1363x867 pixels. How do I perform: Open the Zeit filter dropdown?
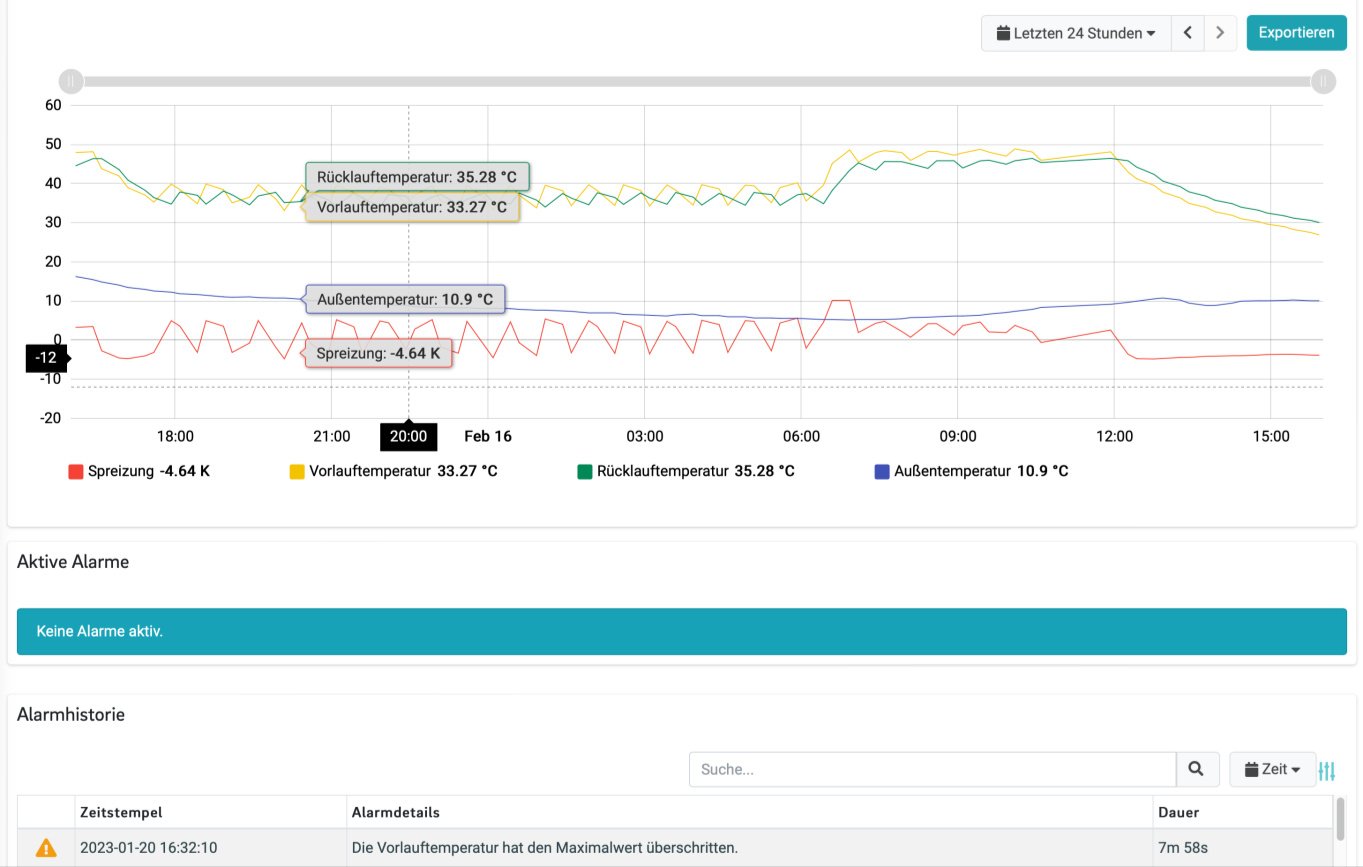pos(1272,770)
